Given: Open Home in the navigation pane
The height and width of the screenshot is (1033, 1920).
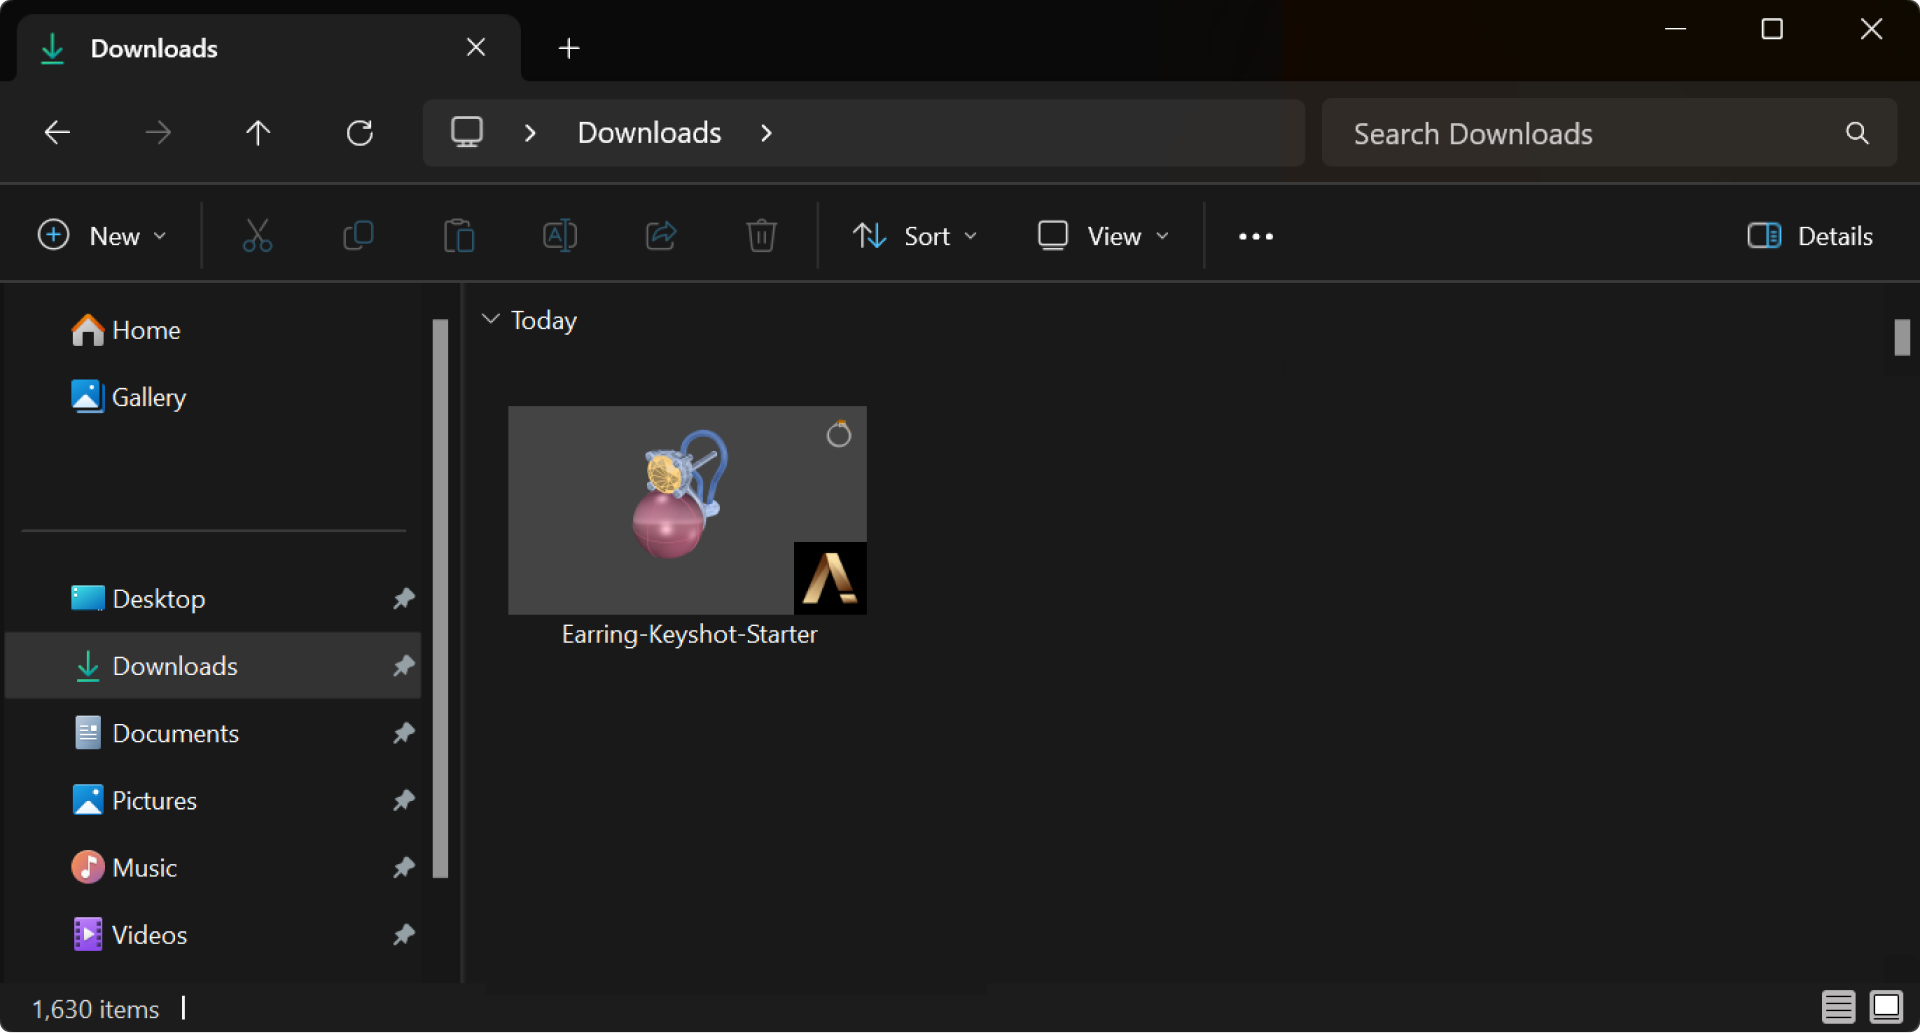Looking at the screenshot, I should click(x=126, y=330).
